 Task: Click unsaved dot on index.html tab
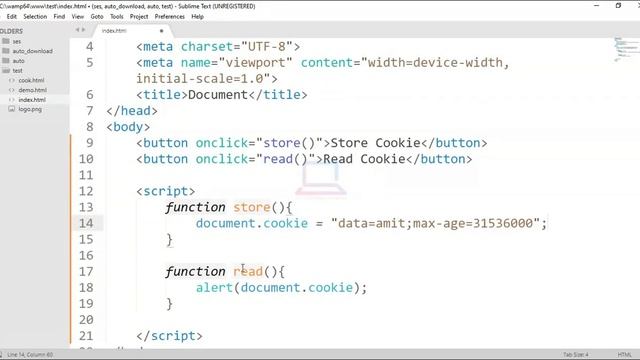coord(162,31)
